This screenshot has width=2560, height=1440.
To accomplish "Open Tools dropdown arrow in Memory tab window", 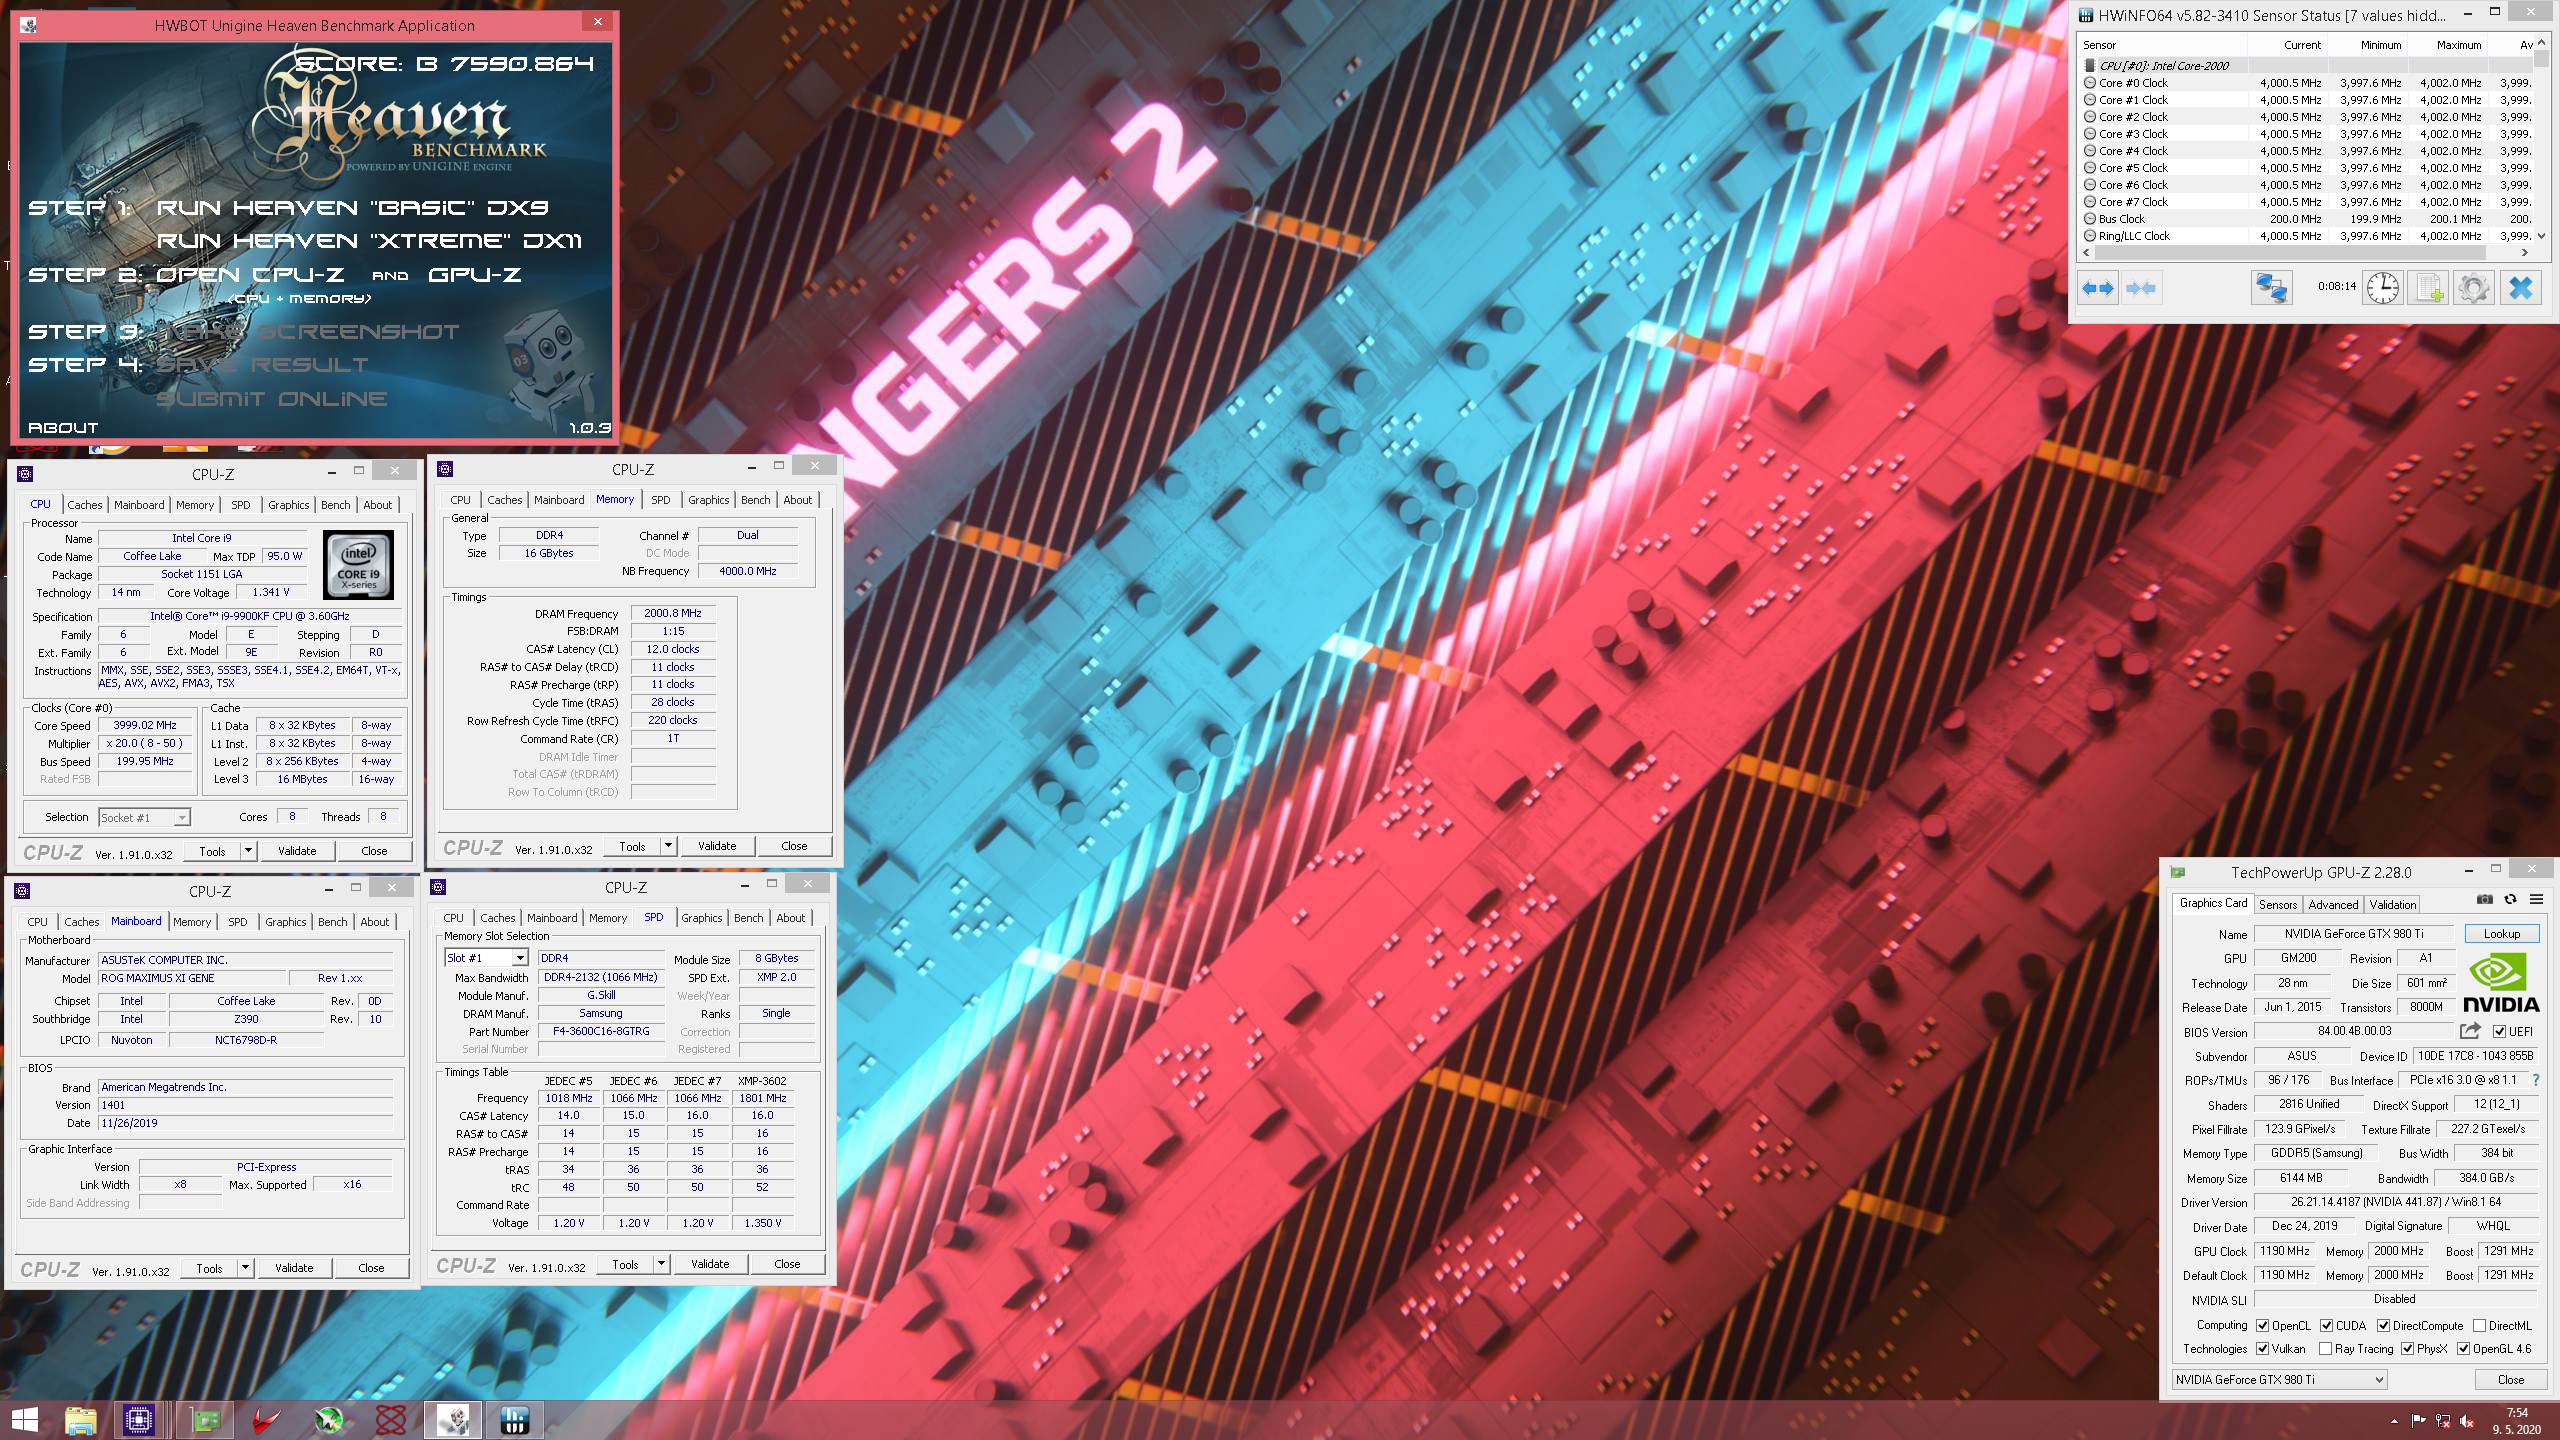I will pyautogui.click(x=668, y=846).
